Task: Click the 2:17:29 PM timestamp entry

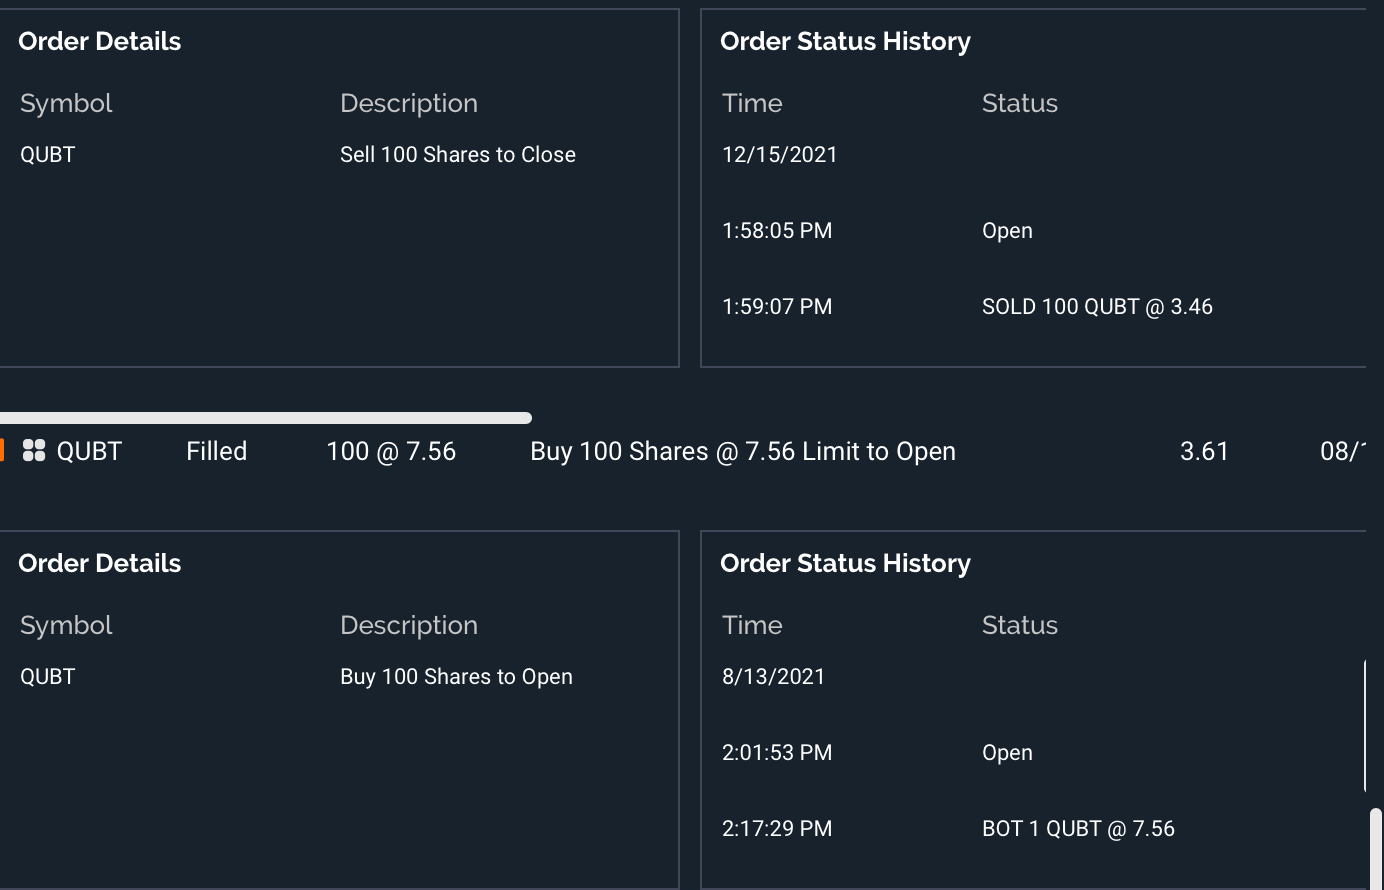Action: pos(777,829)
